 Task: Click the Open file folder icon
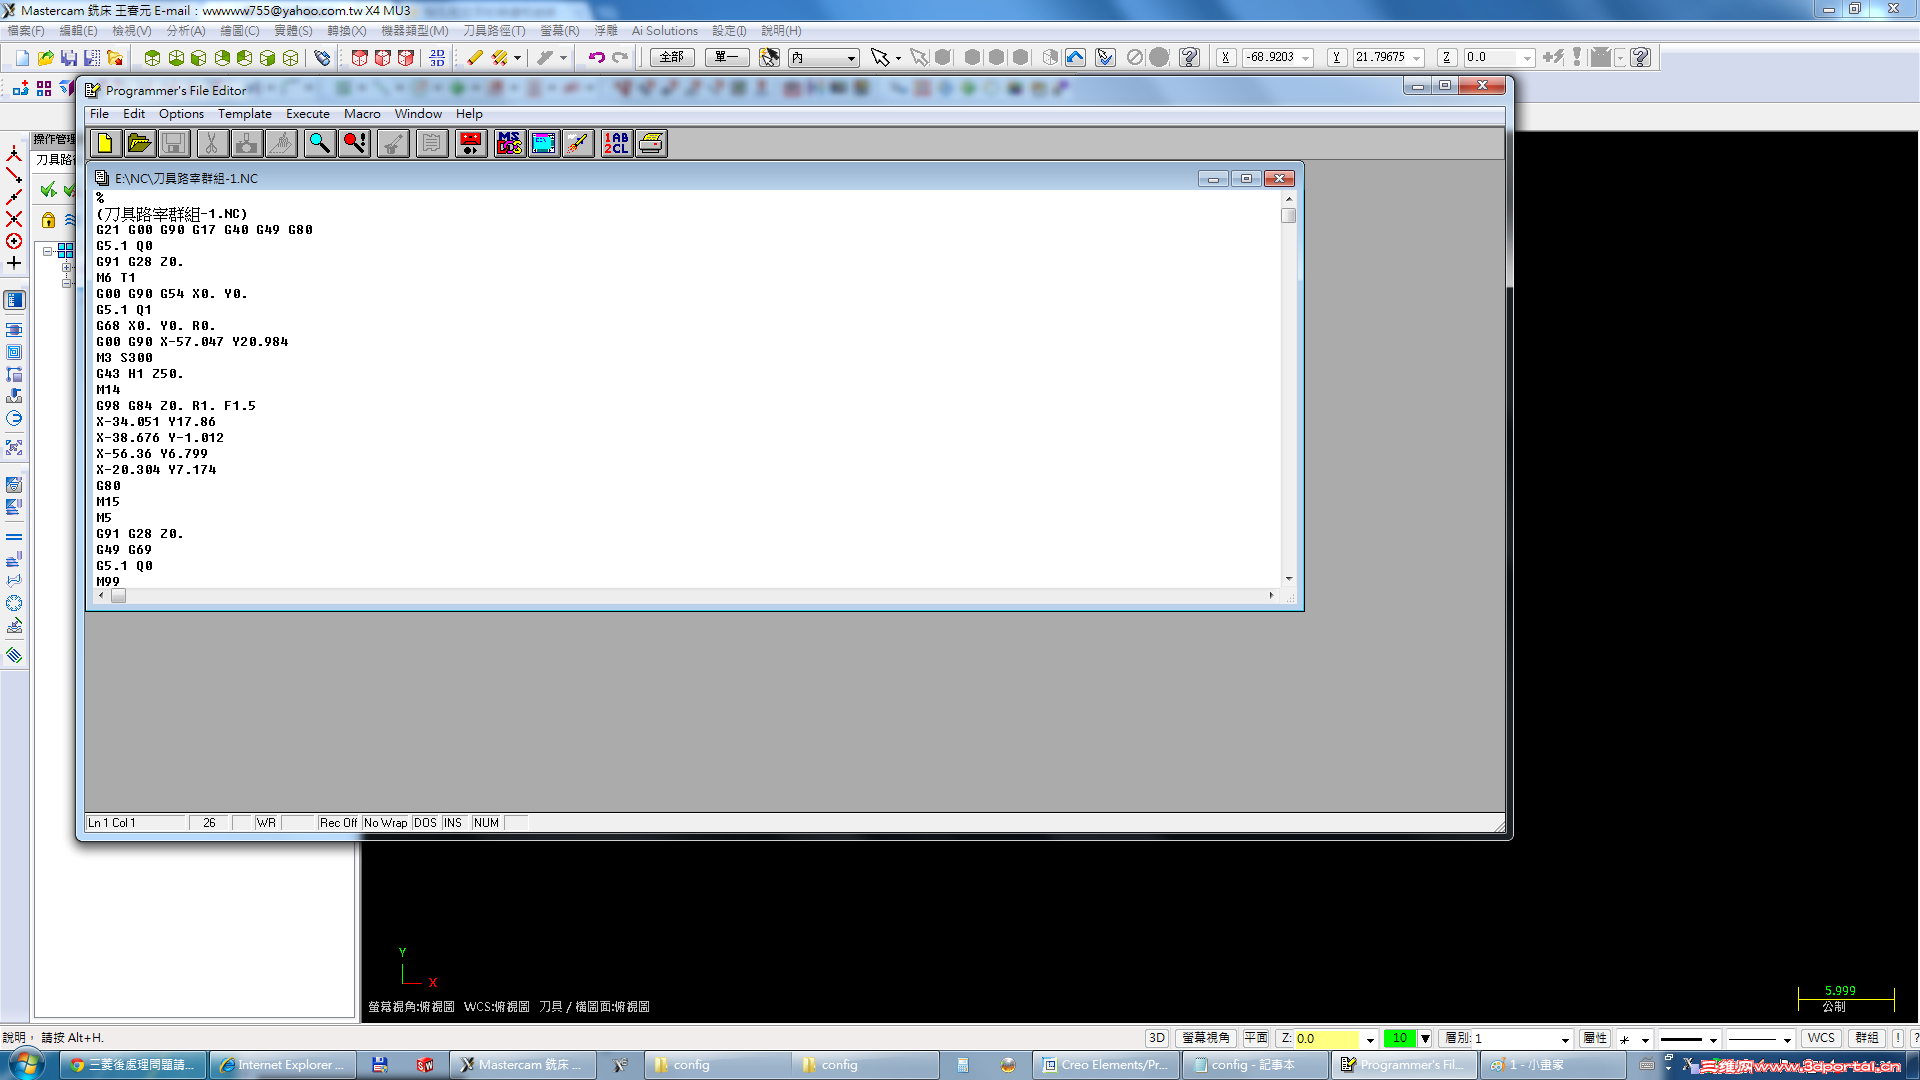coord(139,144)
